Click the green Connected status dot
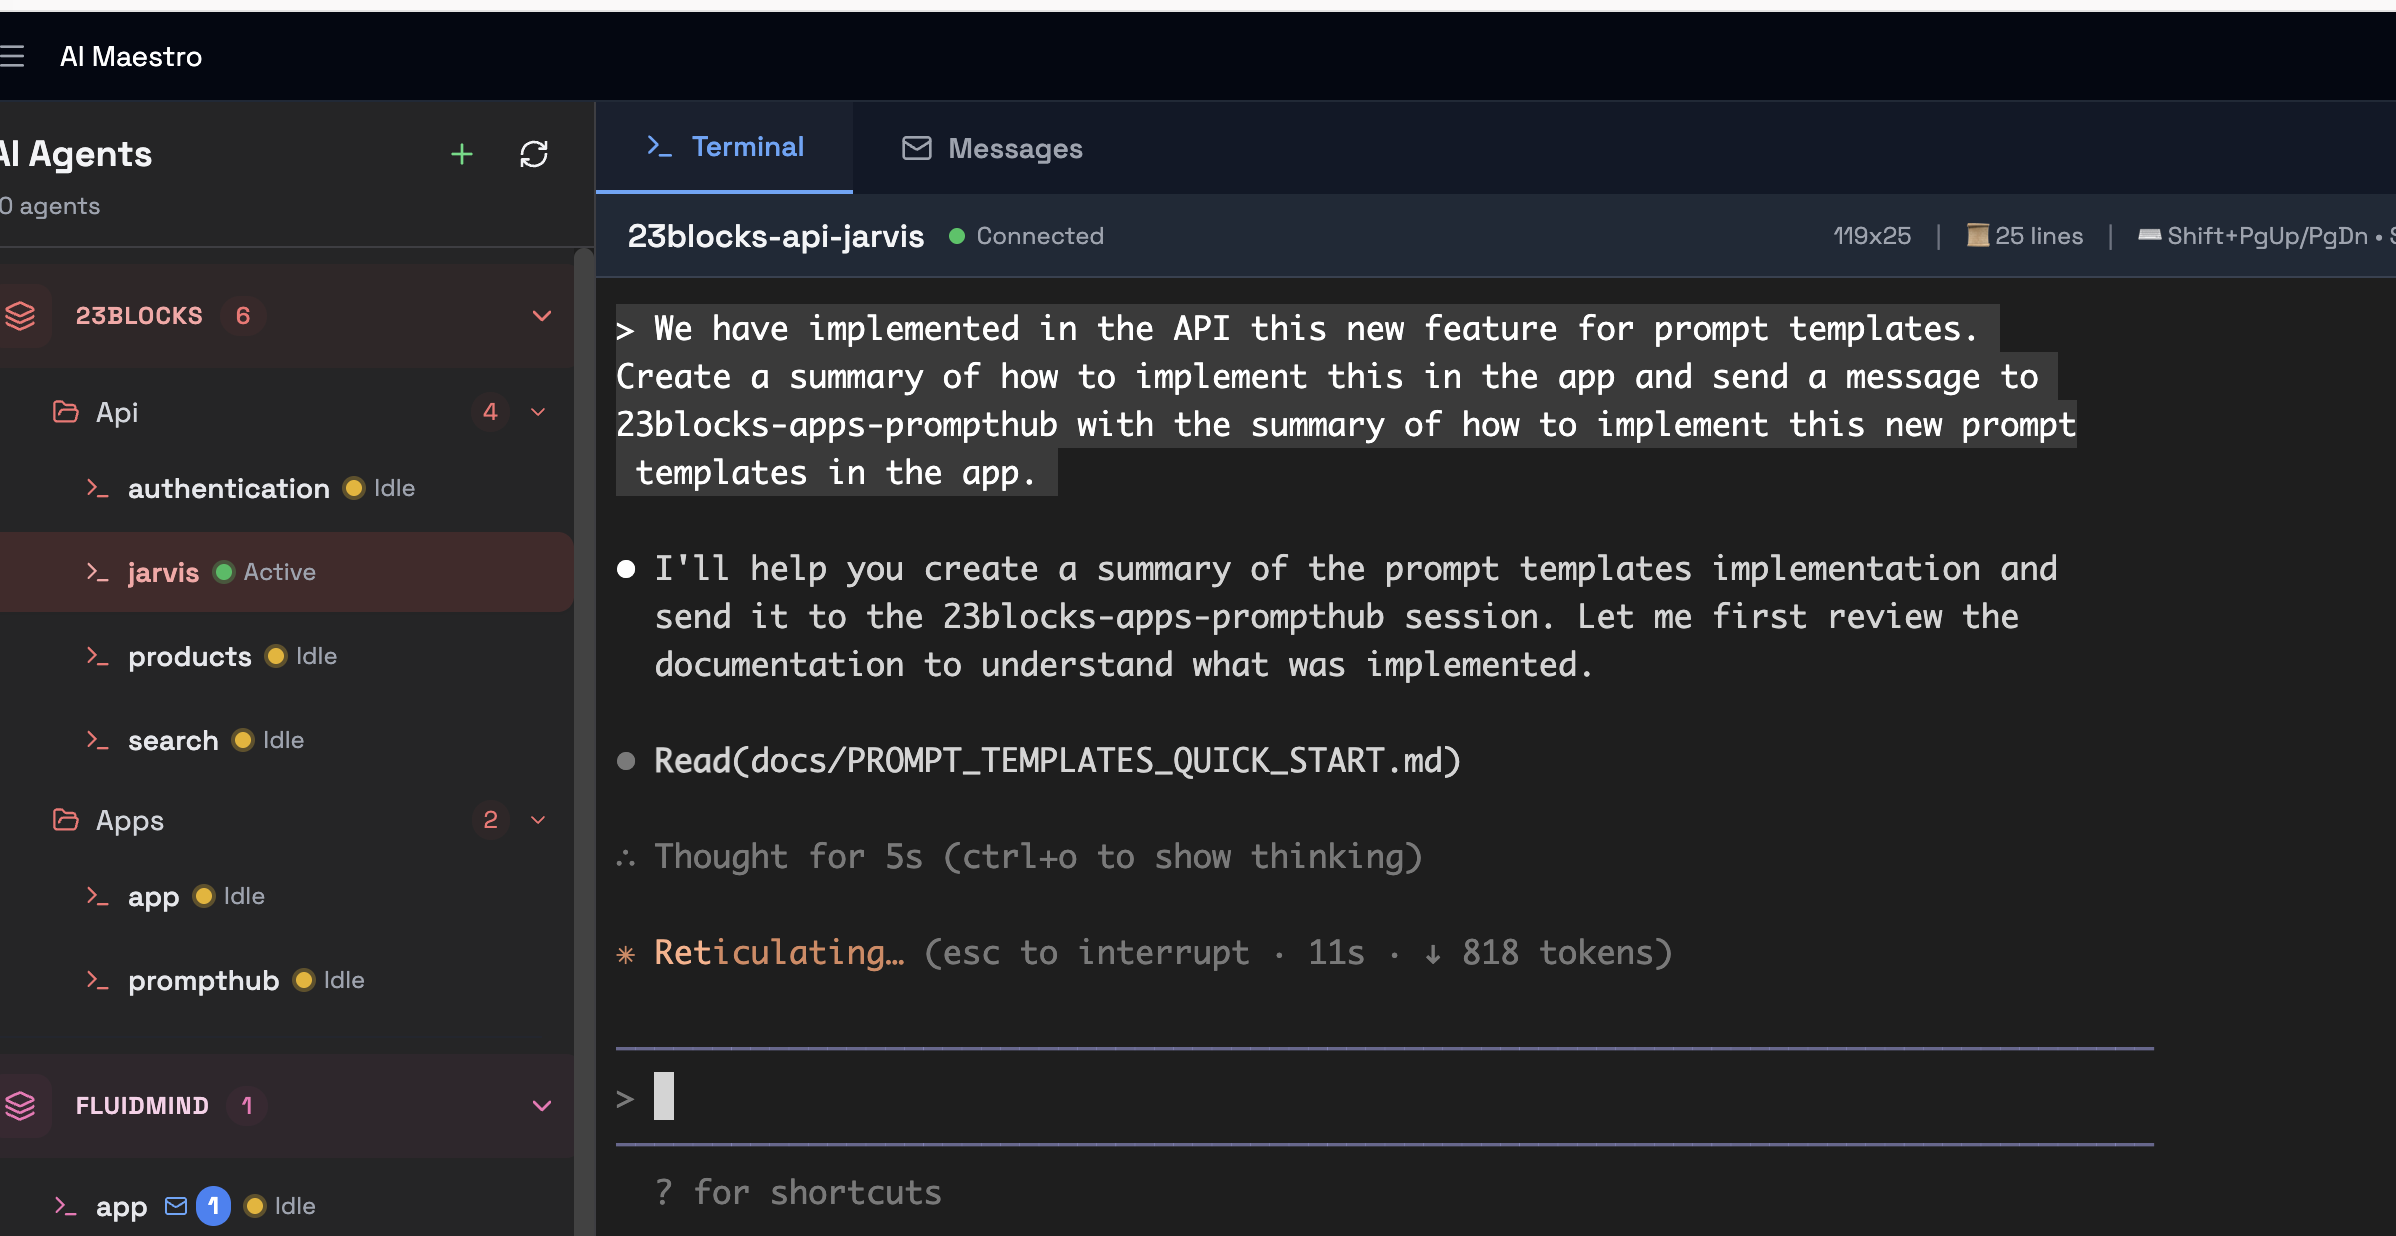2396x1236 pixels. [956, 236]
